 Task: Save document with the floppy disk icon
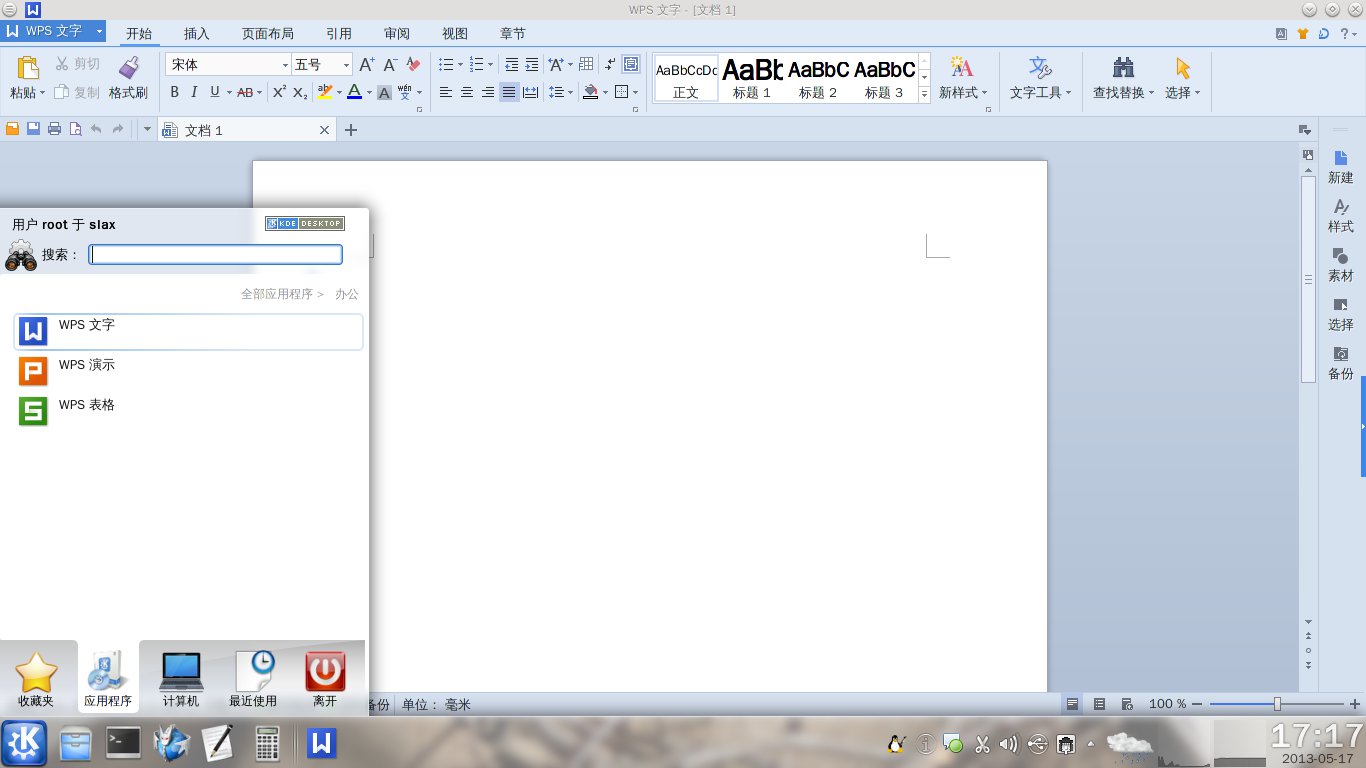click(x=33, y=129)
